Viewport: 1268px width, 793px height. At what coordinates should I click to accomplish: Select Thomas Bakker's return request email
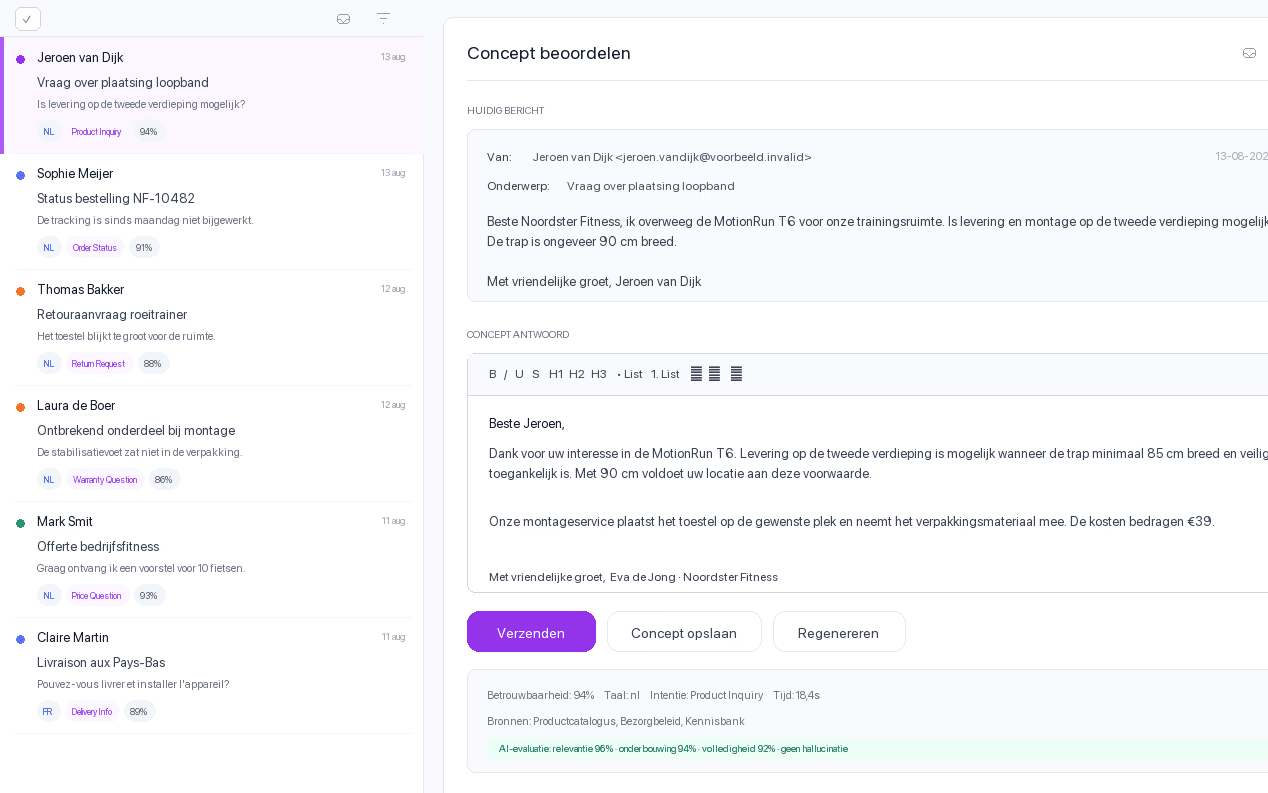212,327
